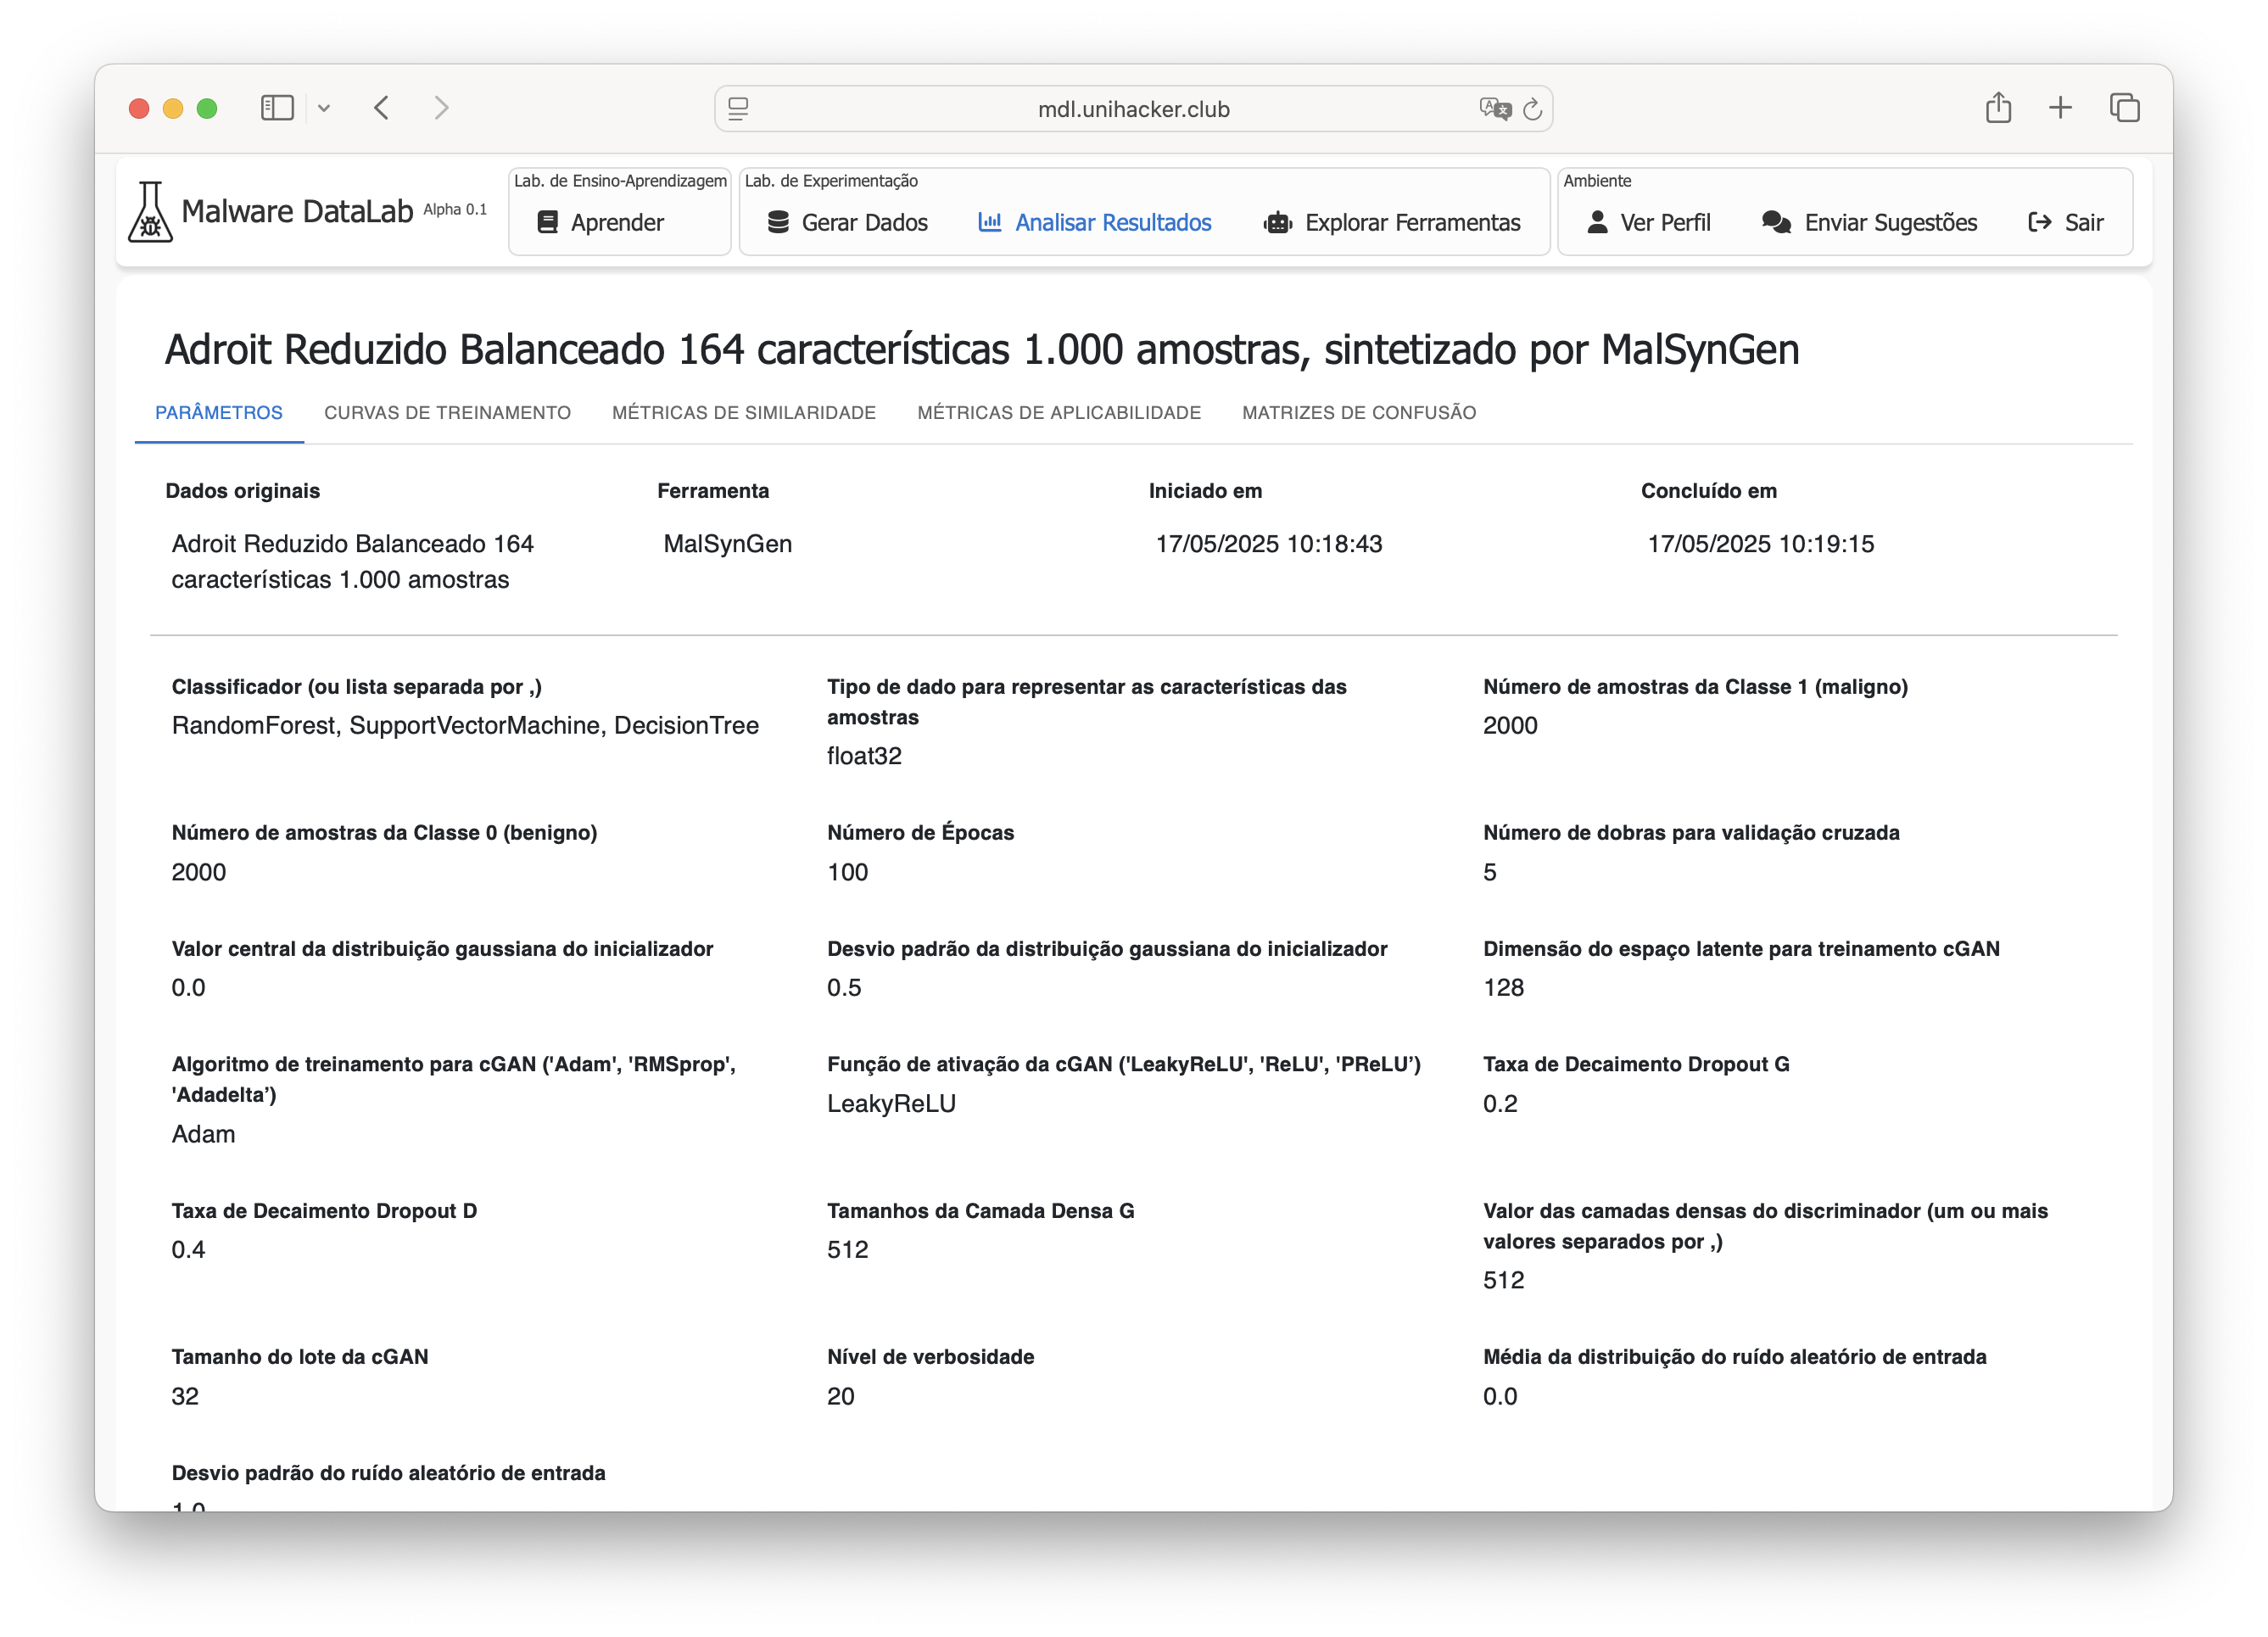Click the mdl.unihacker.club address field
Image resolution: width=2268 pixels, height=1637 pixels.
[x=1133, y=109]
